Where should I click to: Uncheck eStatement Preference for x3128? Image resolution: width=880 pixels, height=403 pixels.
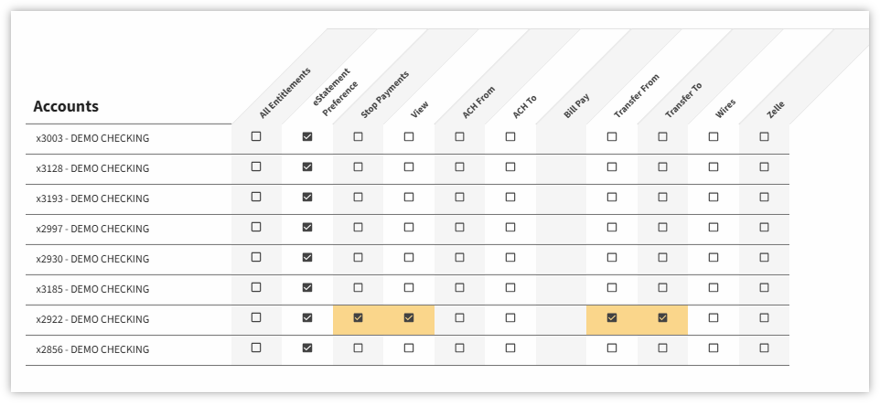[x=307, y=167]
